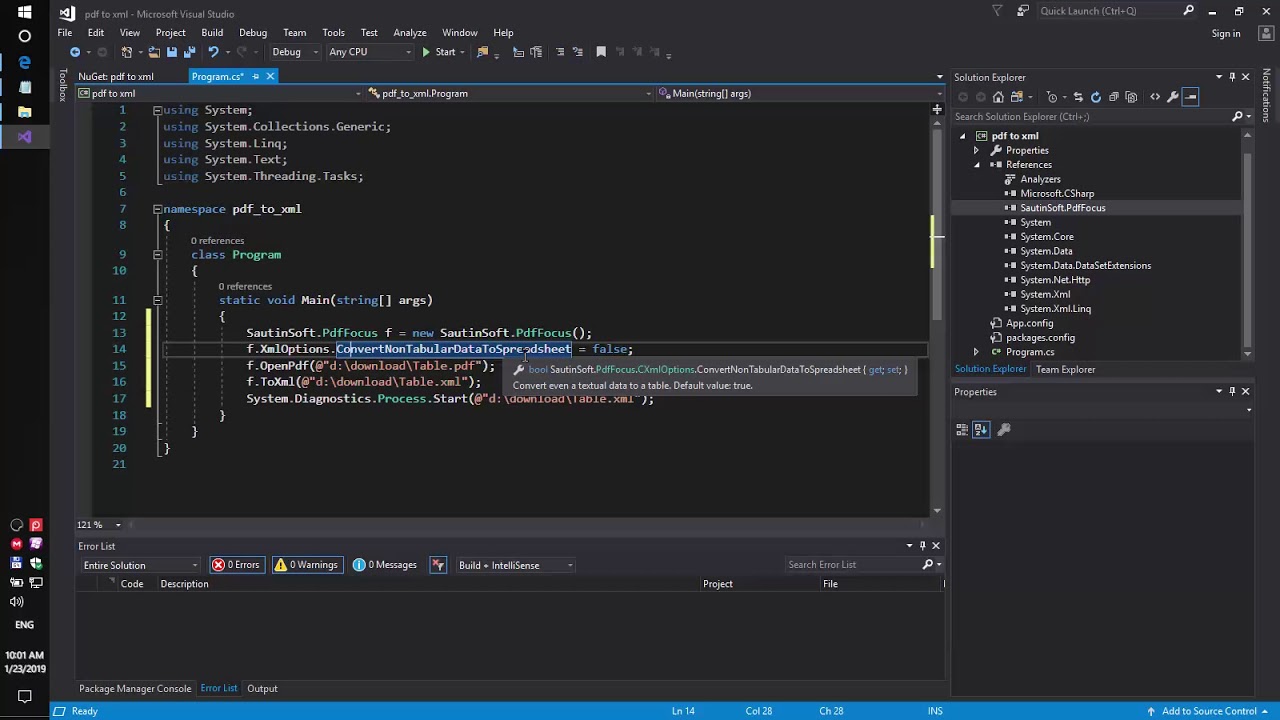Image resolution: width=1280 pixels, height=720 pixels.
Task: Switch to the Output tab
Action: pos(262,689)
